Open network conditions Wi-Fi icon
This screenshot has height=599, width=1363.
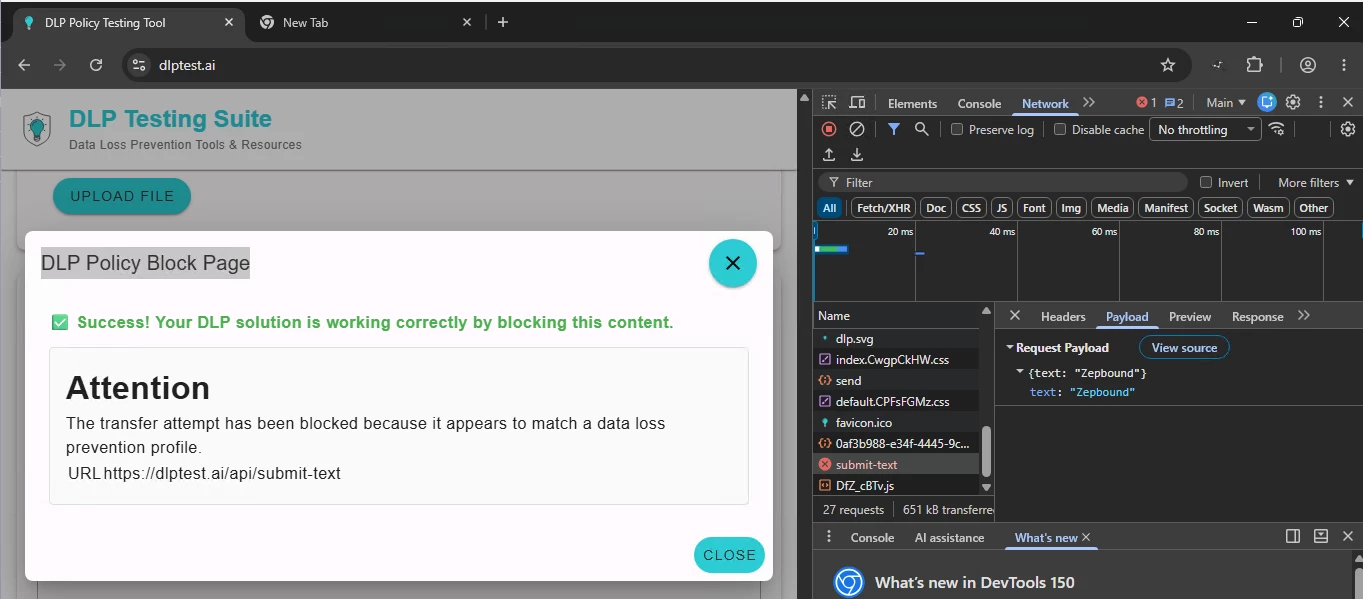tap(1276, 129)
